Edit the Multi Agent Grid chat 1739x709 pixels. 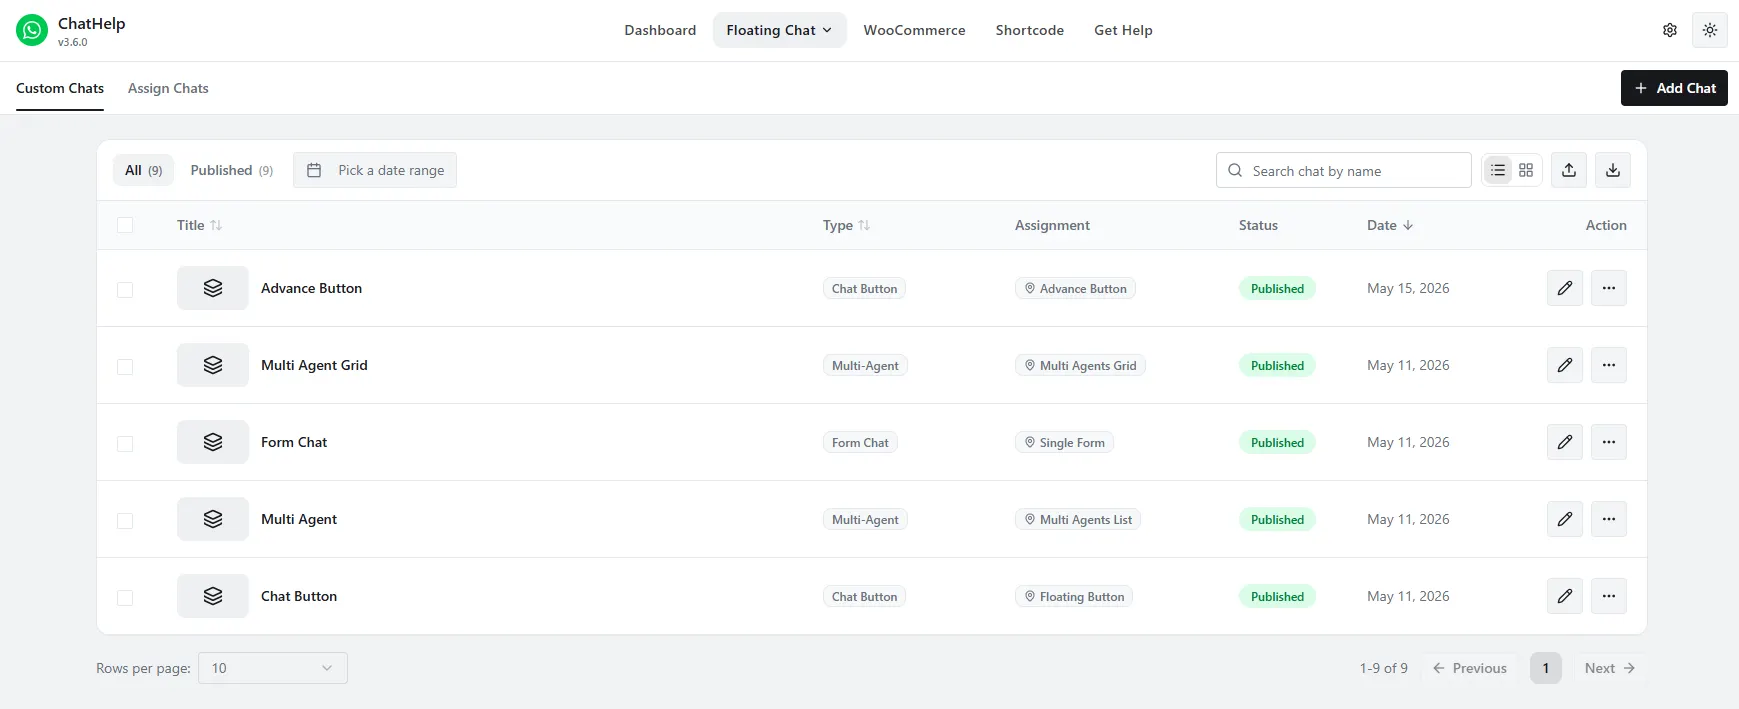tap(1565, 365)
